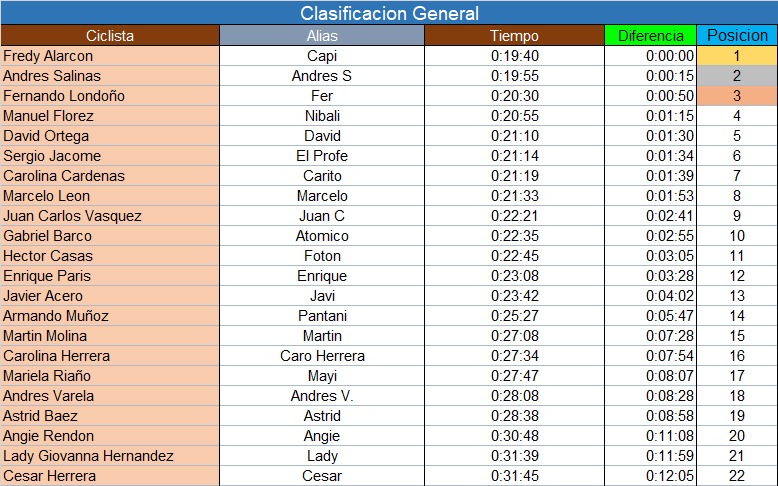Click the position 22 cell
This screenshot has height=486, width=778.
pyautogui.click(x=737, y=476)
